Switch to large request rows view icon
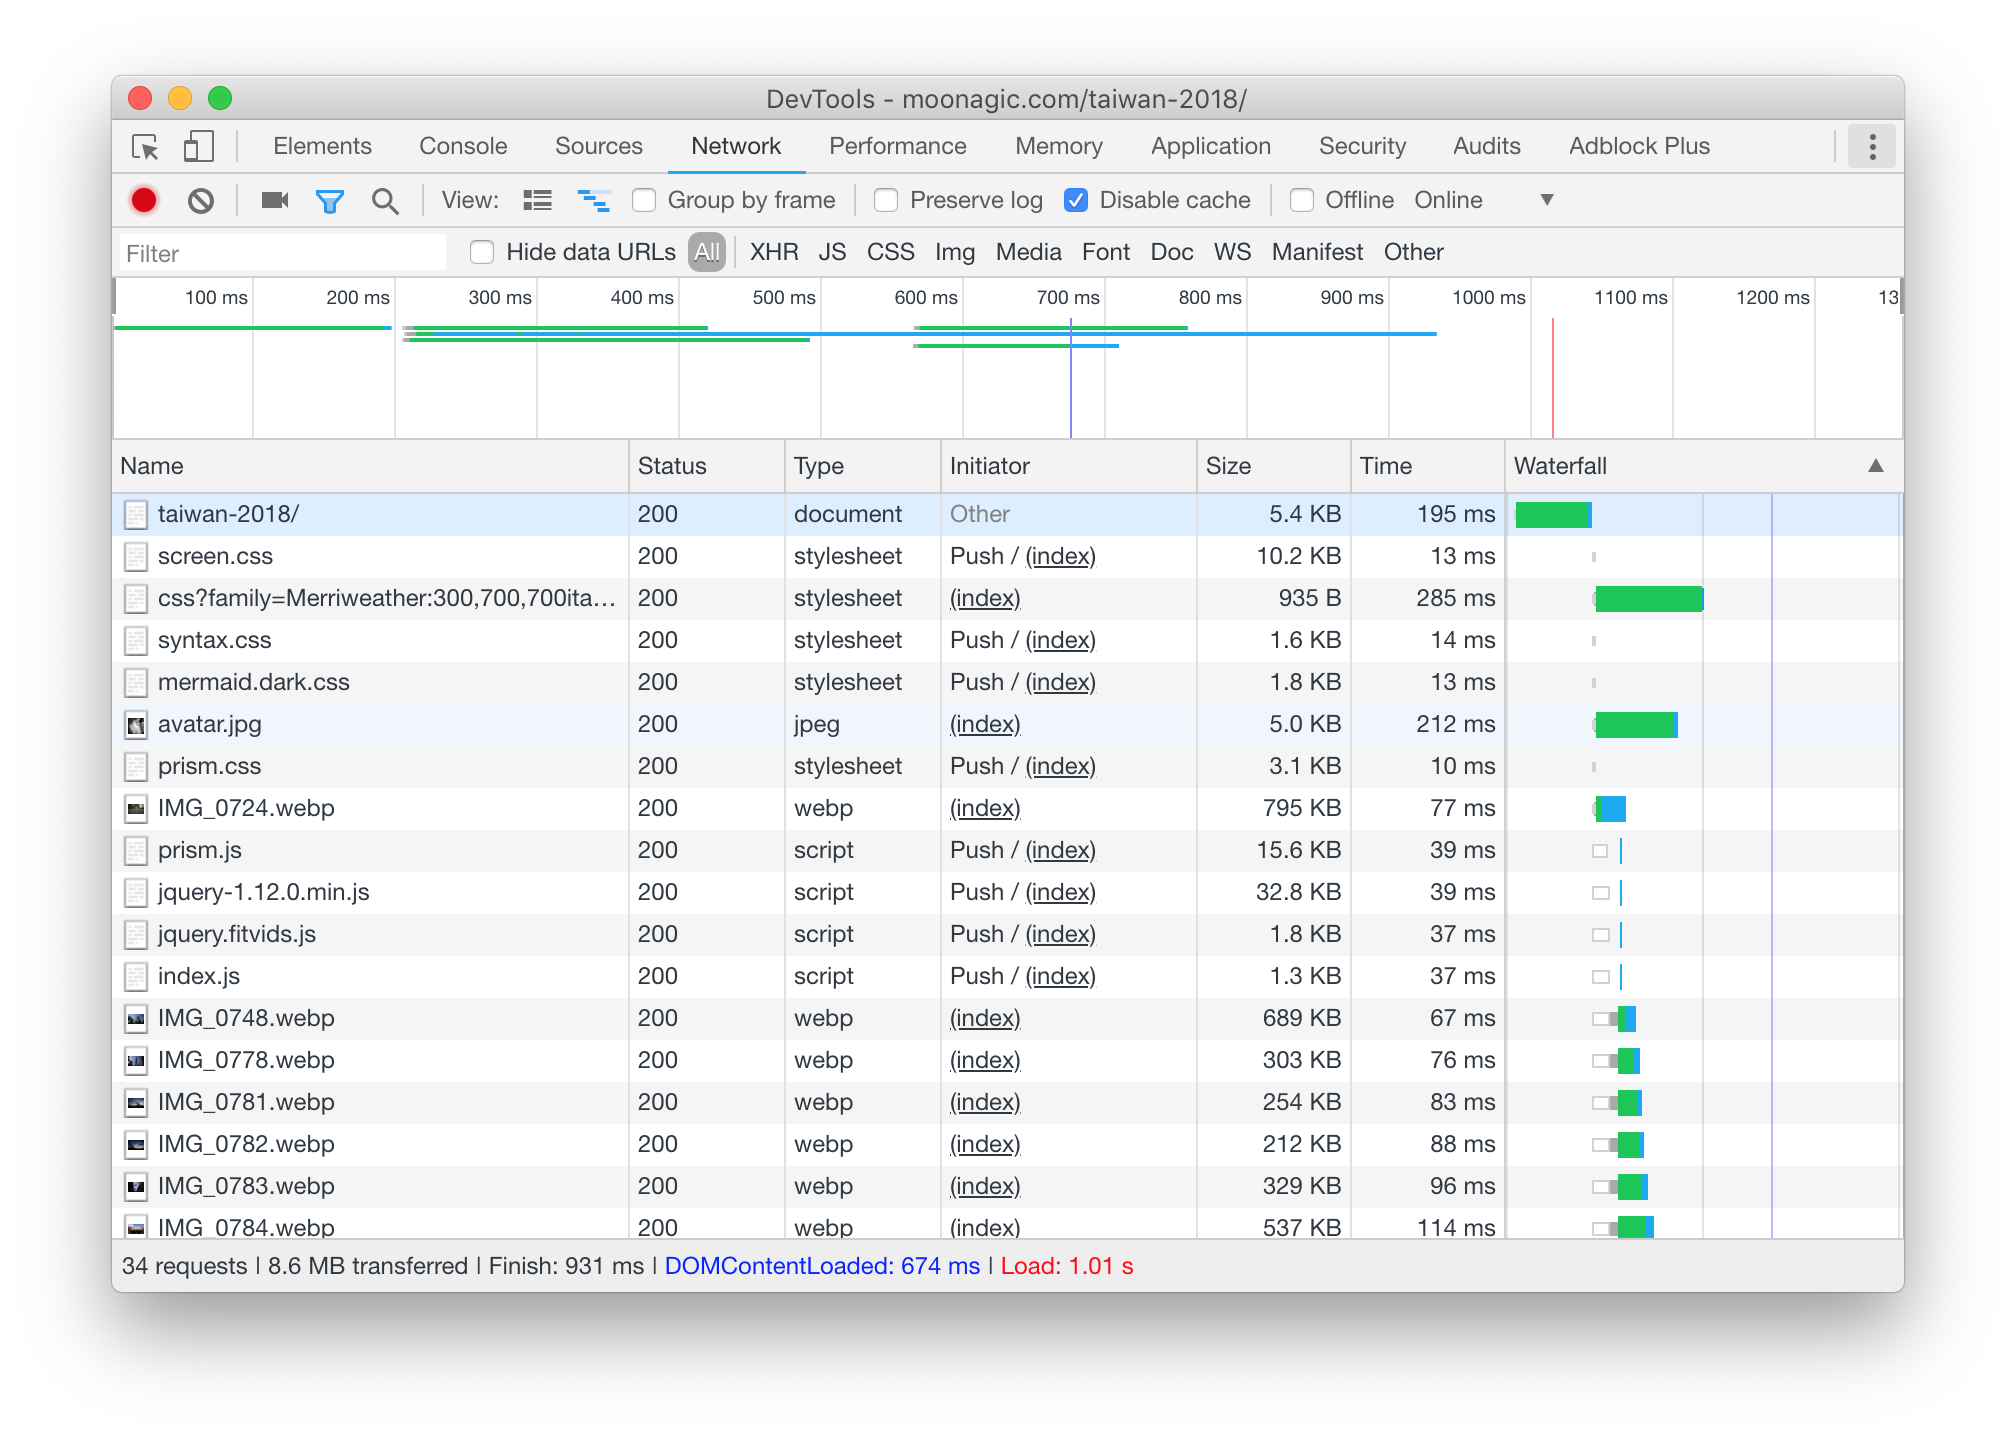Screen dimensions: 2016x1440 pos(537,200)
